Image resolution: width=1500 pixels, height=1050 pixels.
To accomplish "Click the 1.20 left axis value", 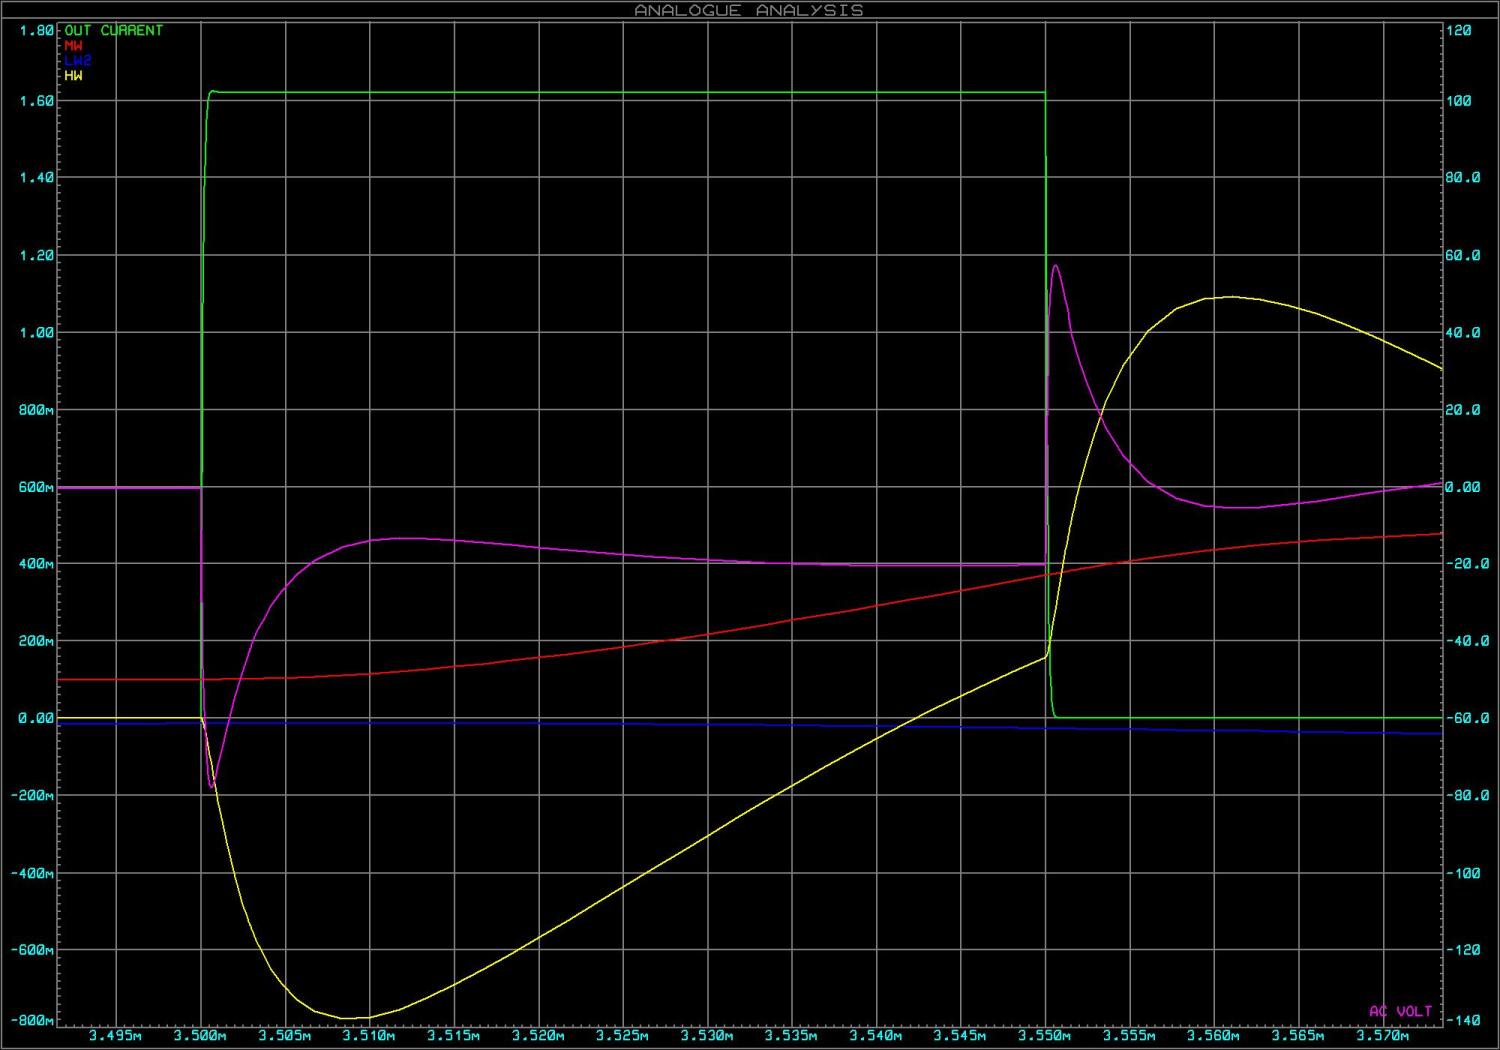I will click(37, 255).
